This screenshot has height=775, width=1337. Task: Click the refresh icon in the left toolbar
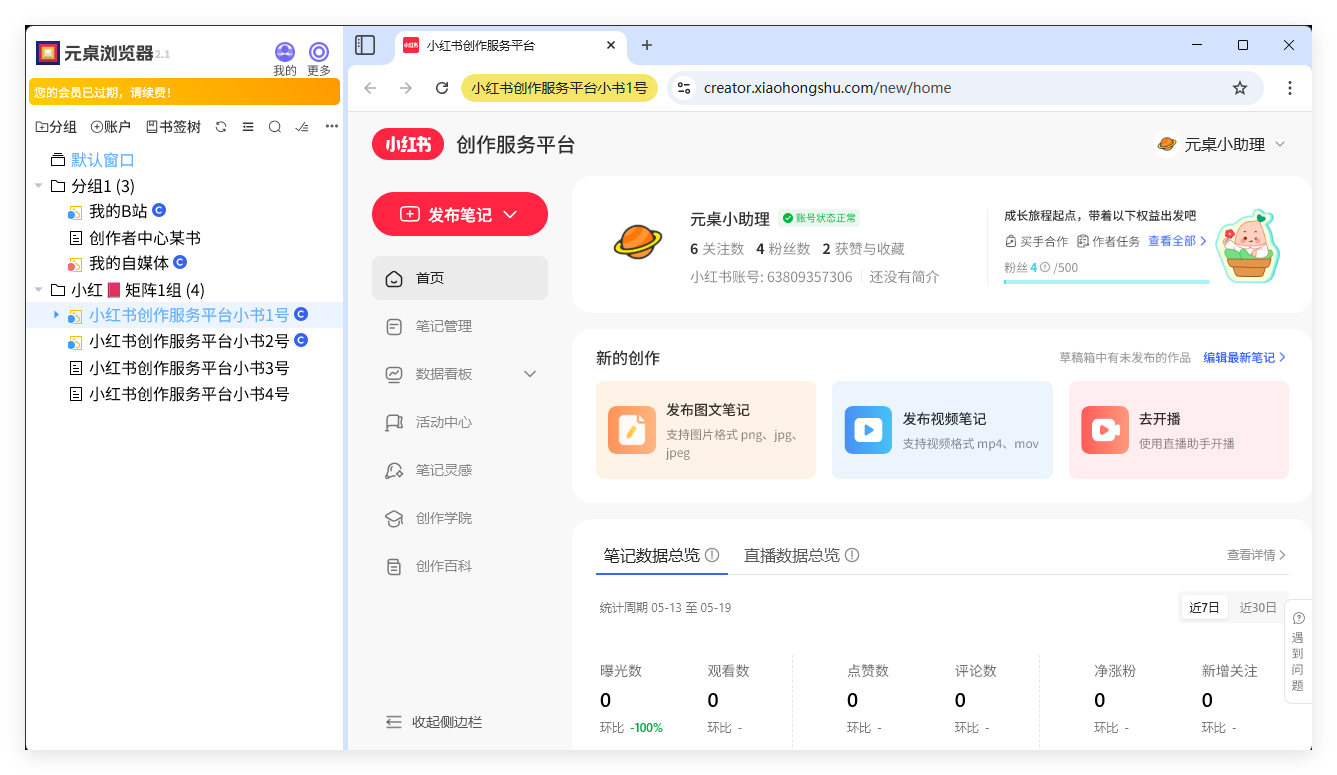(221, 127)
